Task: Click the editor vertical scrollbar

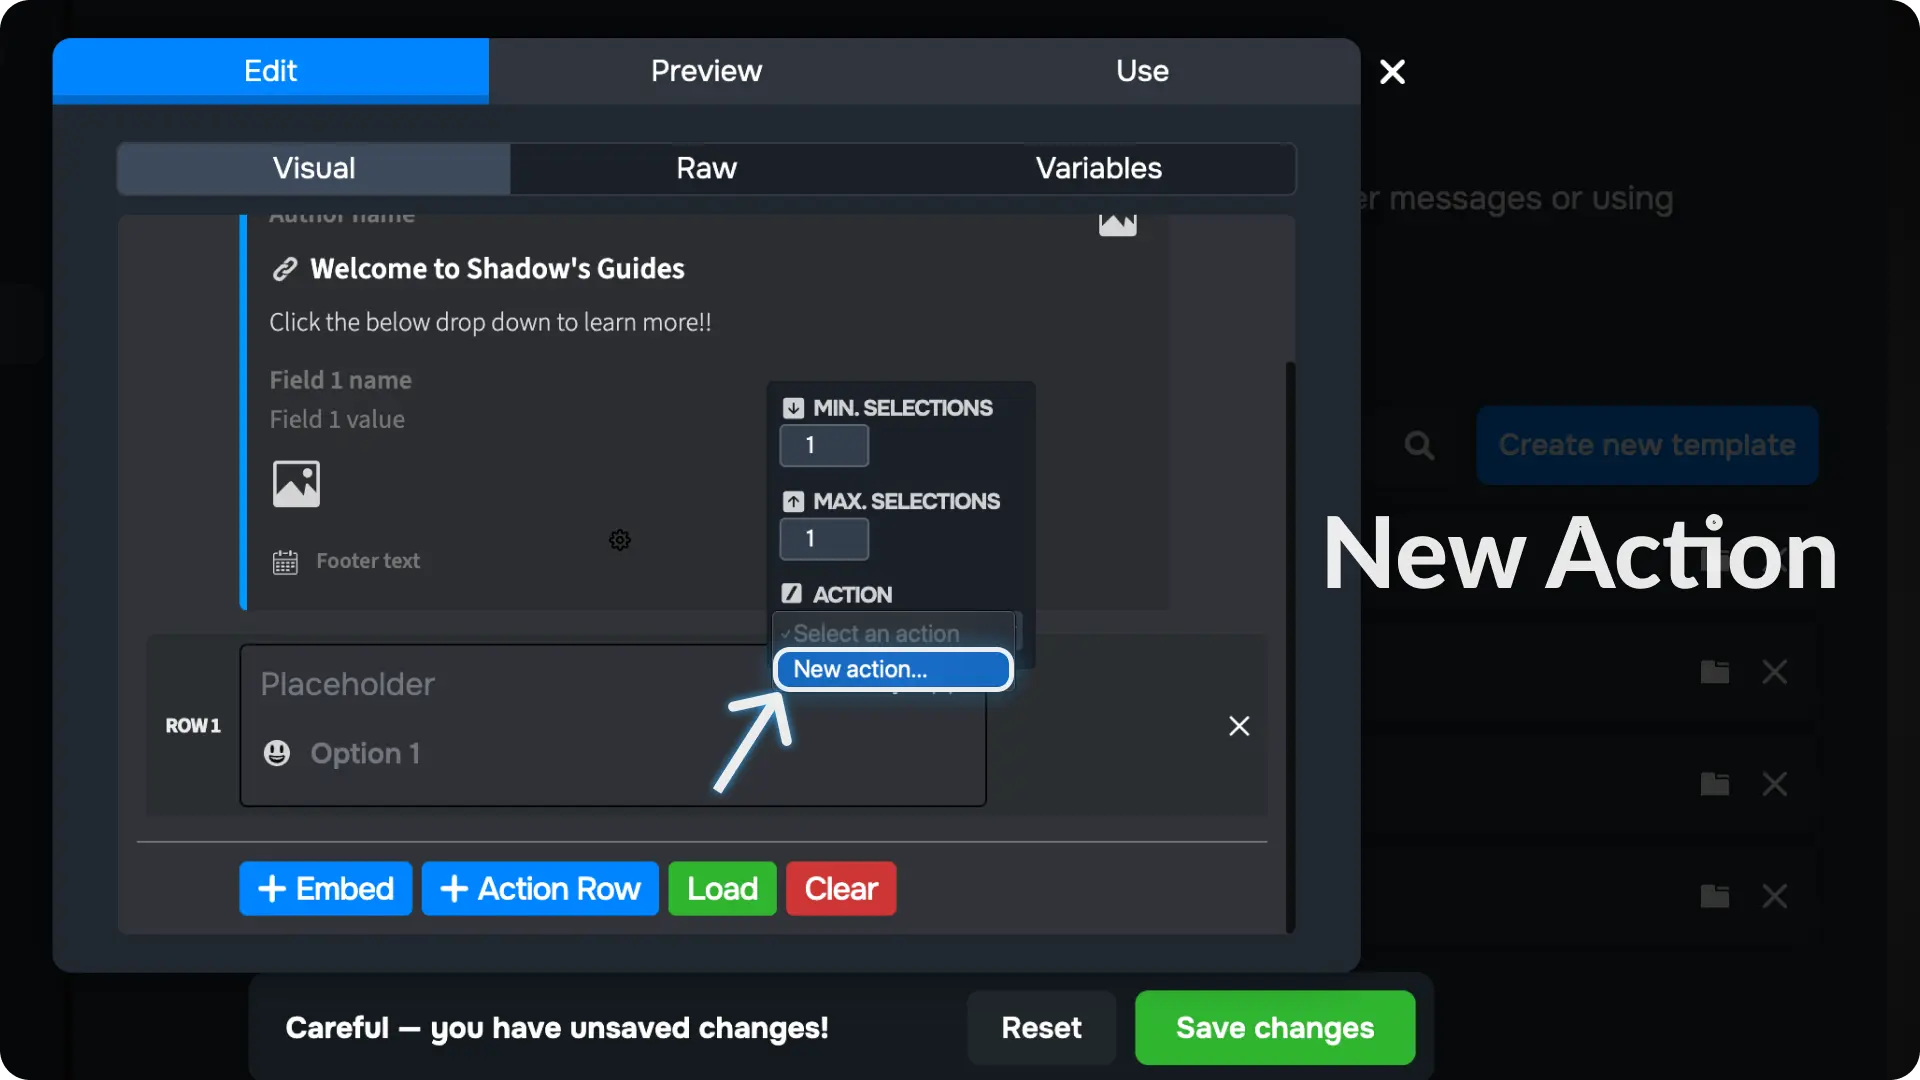Action: click(x=1290, y=647)
